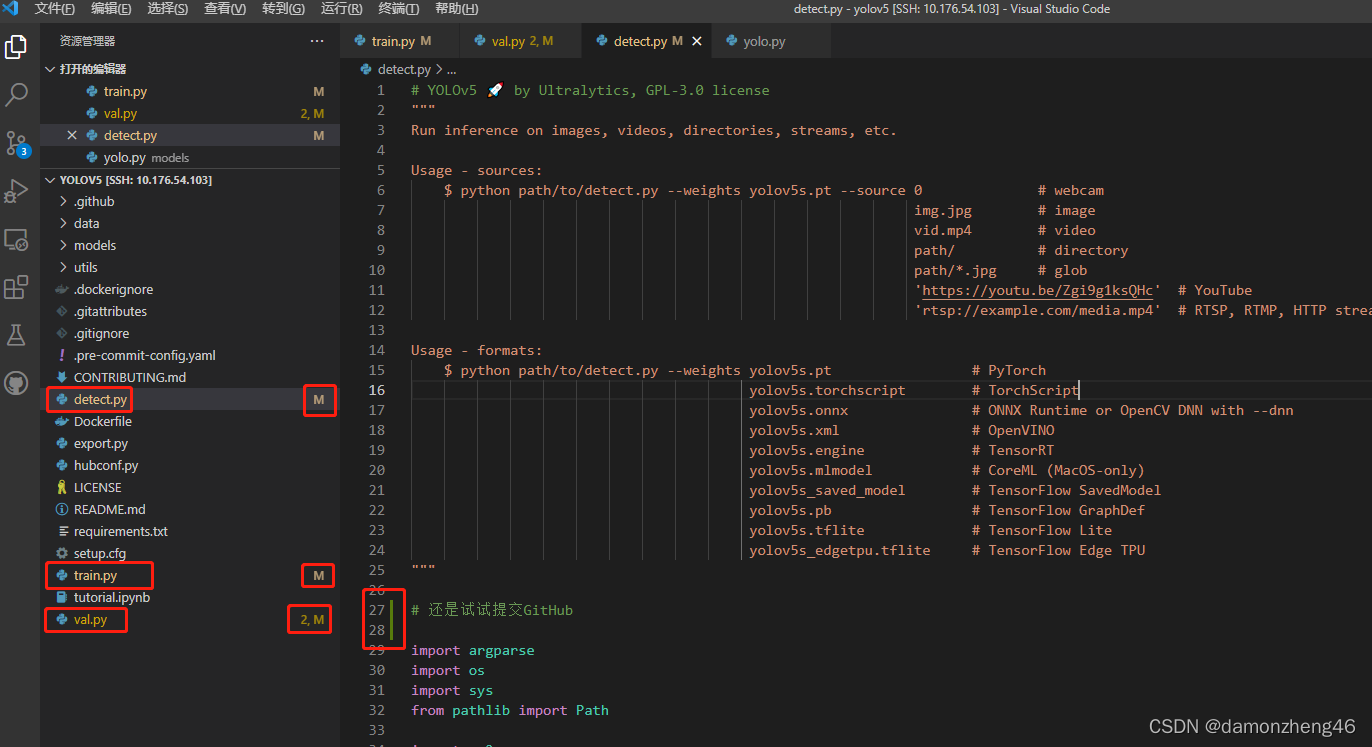Viewport: 1372px width, 747px height.
Task: Open the 终端(T) menu
Action: [399, 9]
